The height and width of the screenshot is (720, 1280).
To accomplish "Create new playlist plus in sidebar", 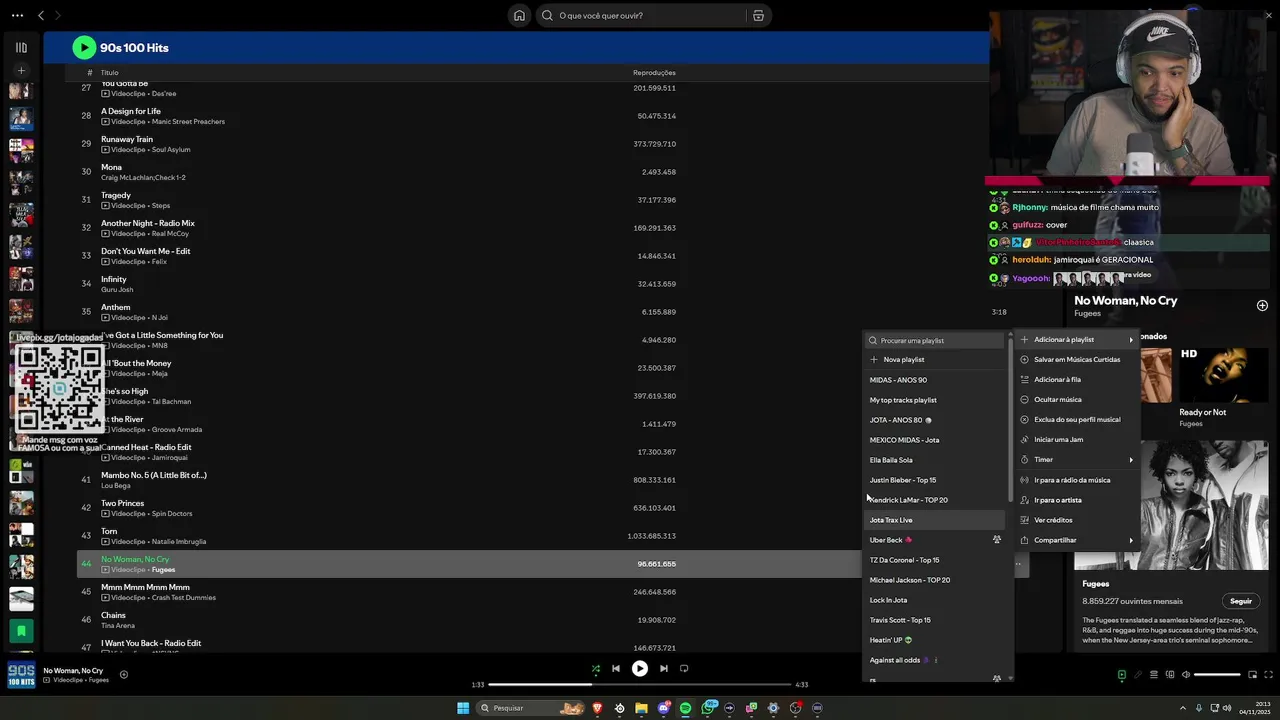I will pyautogui.click(x=21, y=71).
